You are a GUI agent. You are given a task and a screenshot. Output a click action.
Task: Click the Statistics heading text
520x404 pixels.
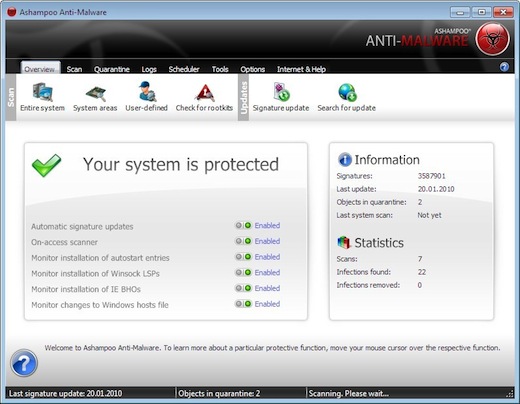[379, 243]
